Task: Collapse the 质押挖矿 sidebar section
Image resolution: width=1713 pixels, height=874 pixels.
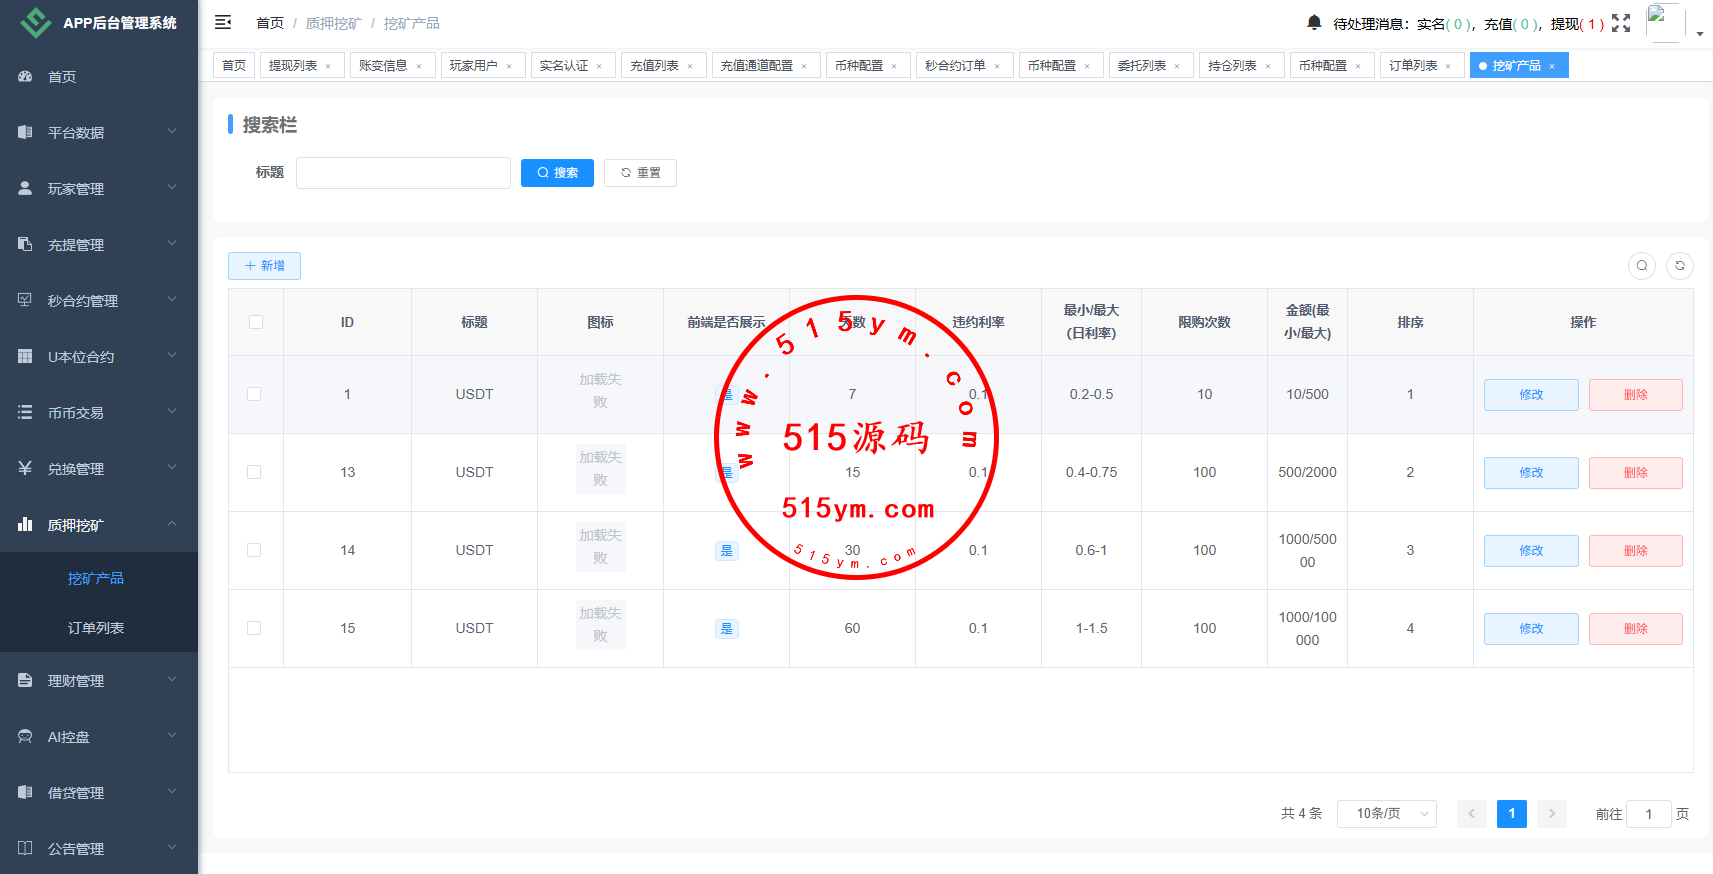Action: 98,525
